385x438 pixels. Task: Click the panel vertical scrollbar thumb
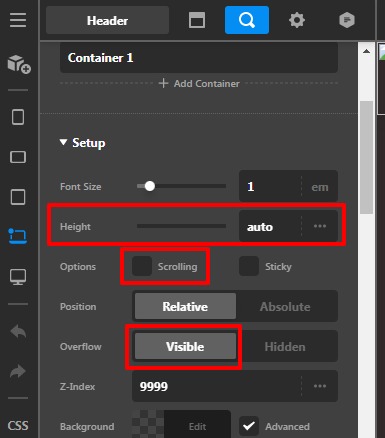(366, 157)
